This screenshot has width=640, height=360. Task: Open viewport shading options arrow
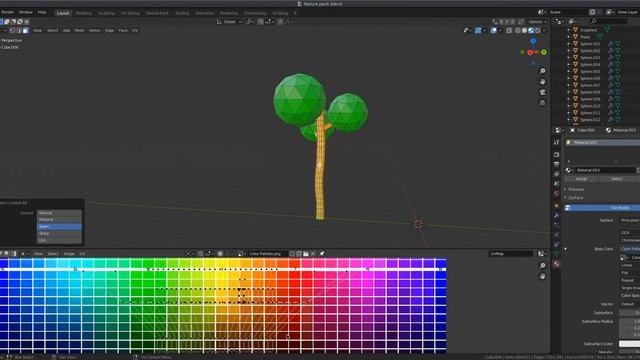(544, 30)
